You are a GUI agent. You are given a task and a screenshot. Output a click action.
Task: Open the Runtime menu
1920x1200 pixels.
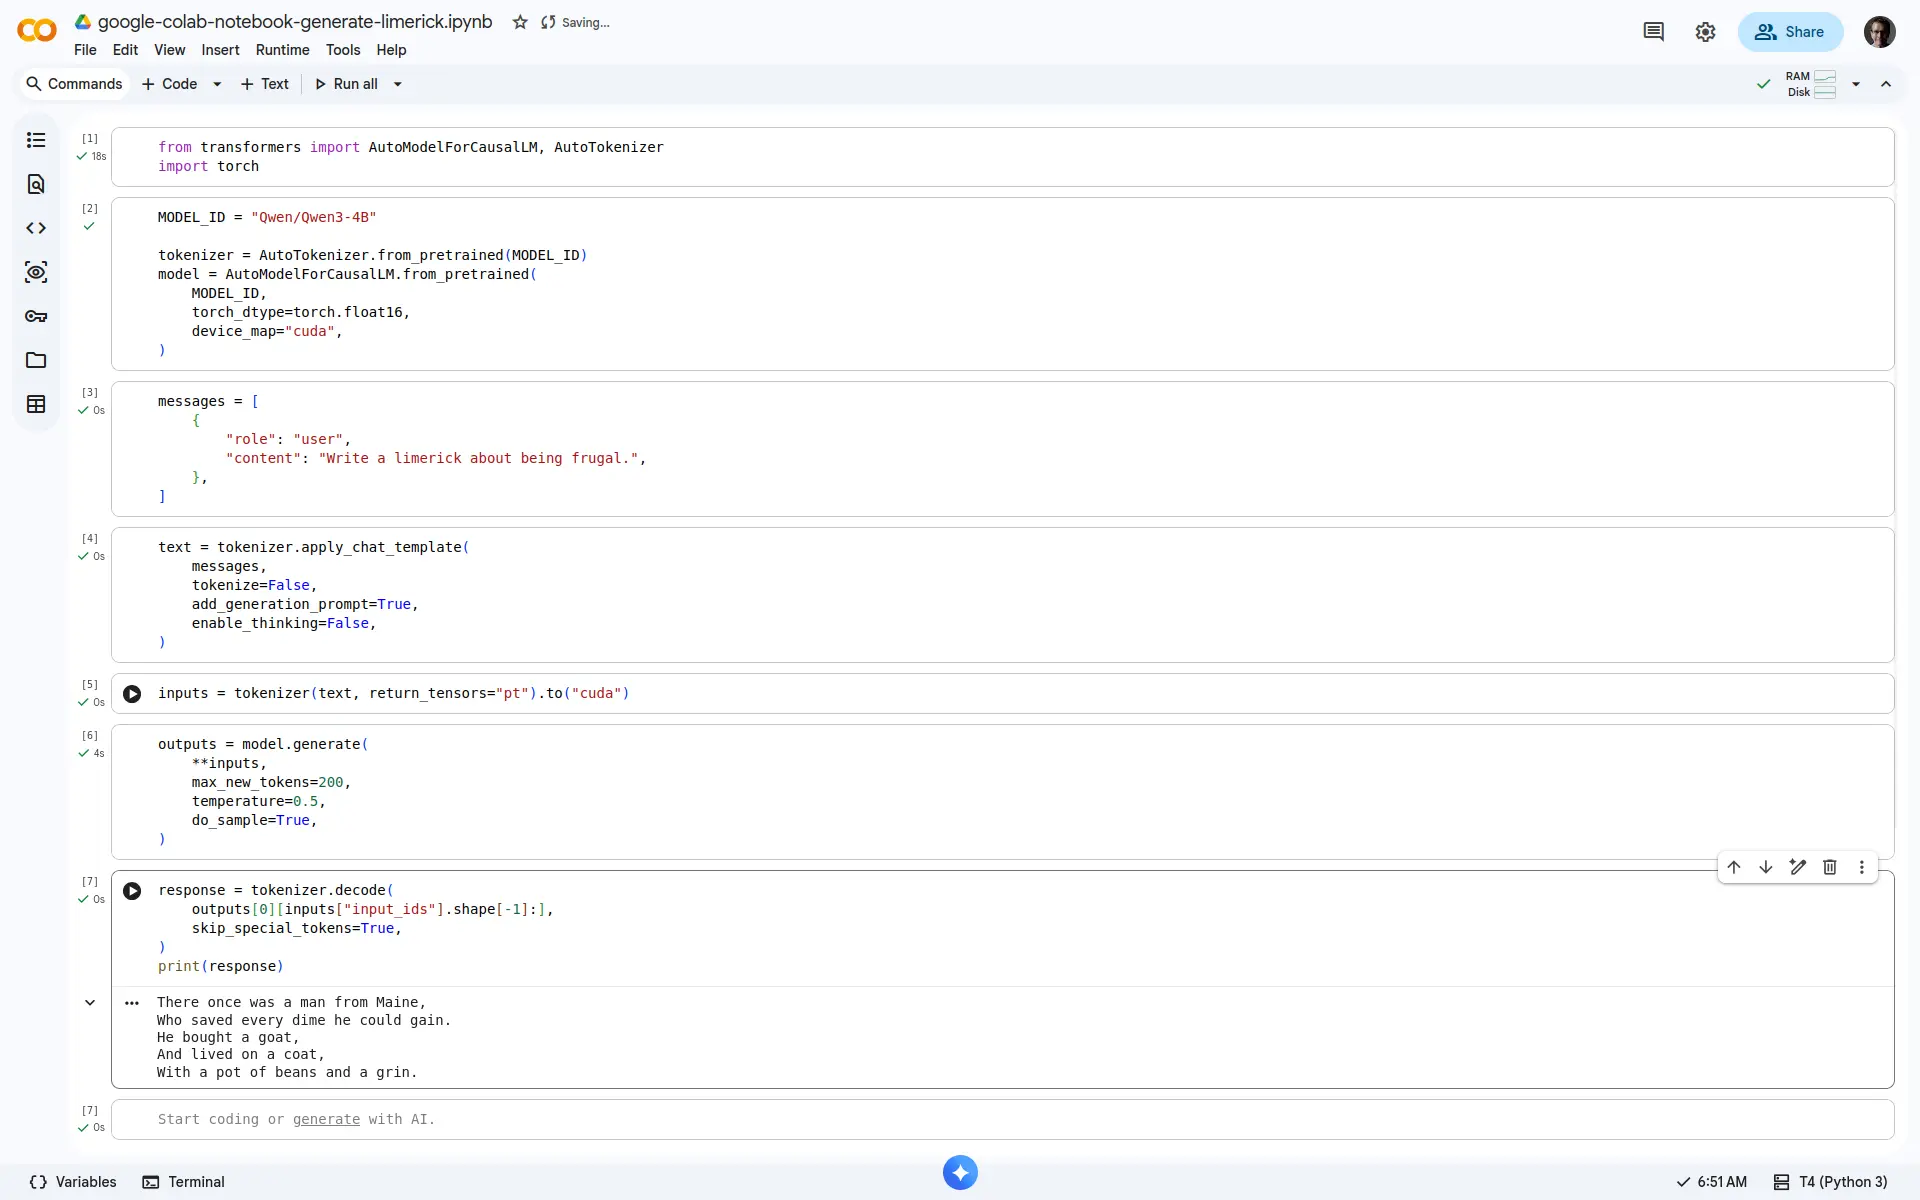[x=282, y=50]
